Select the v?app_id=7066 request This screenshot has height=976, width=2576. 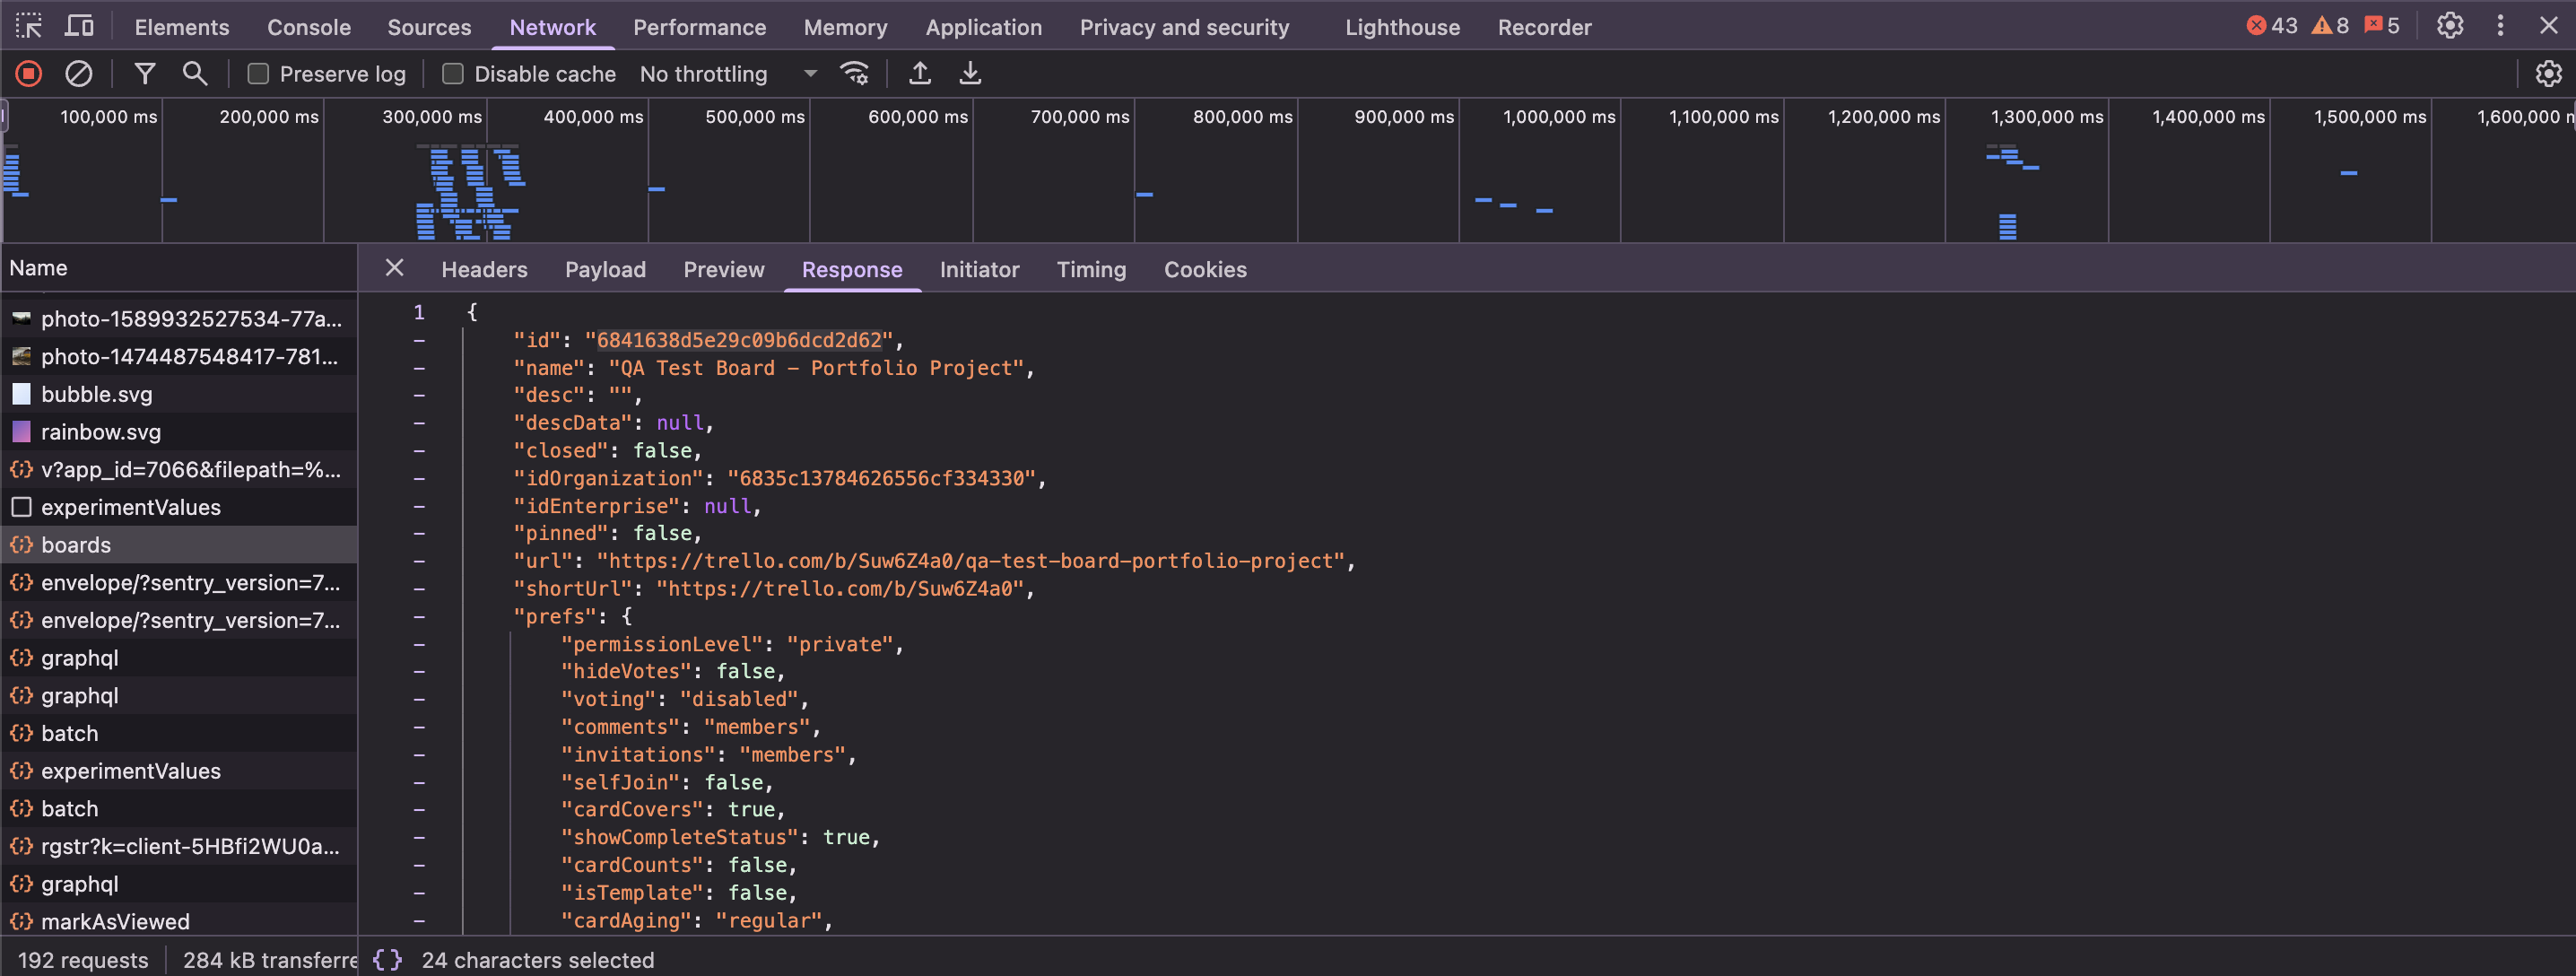pyautogui.click(x=179, y=470)
